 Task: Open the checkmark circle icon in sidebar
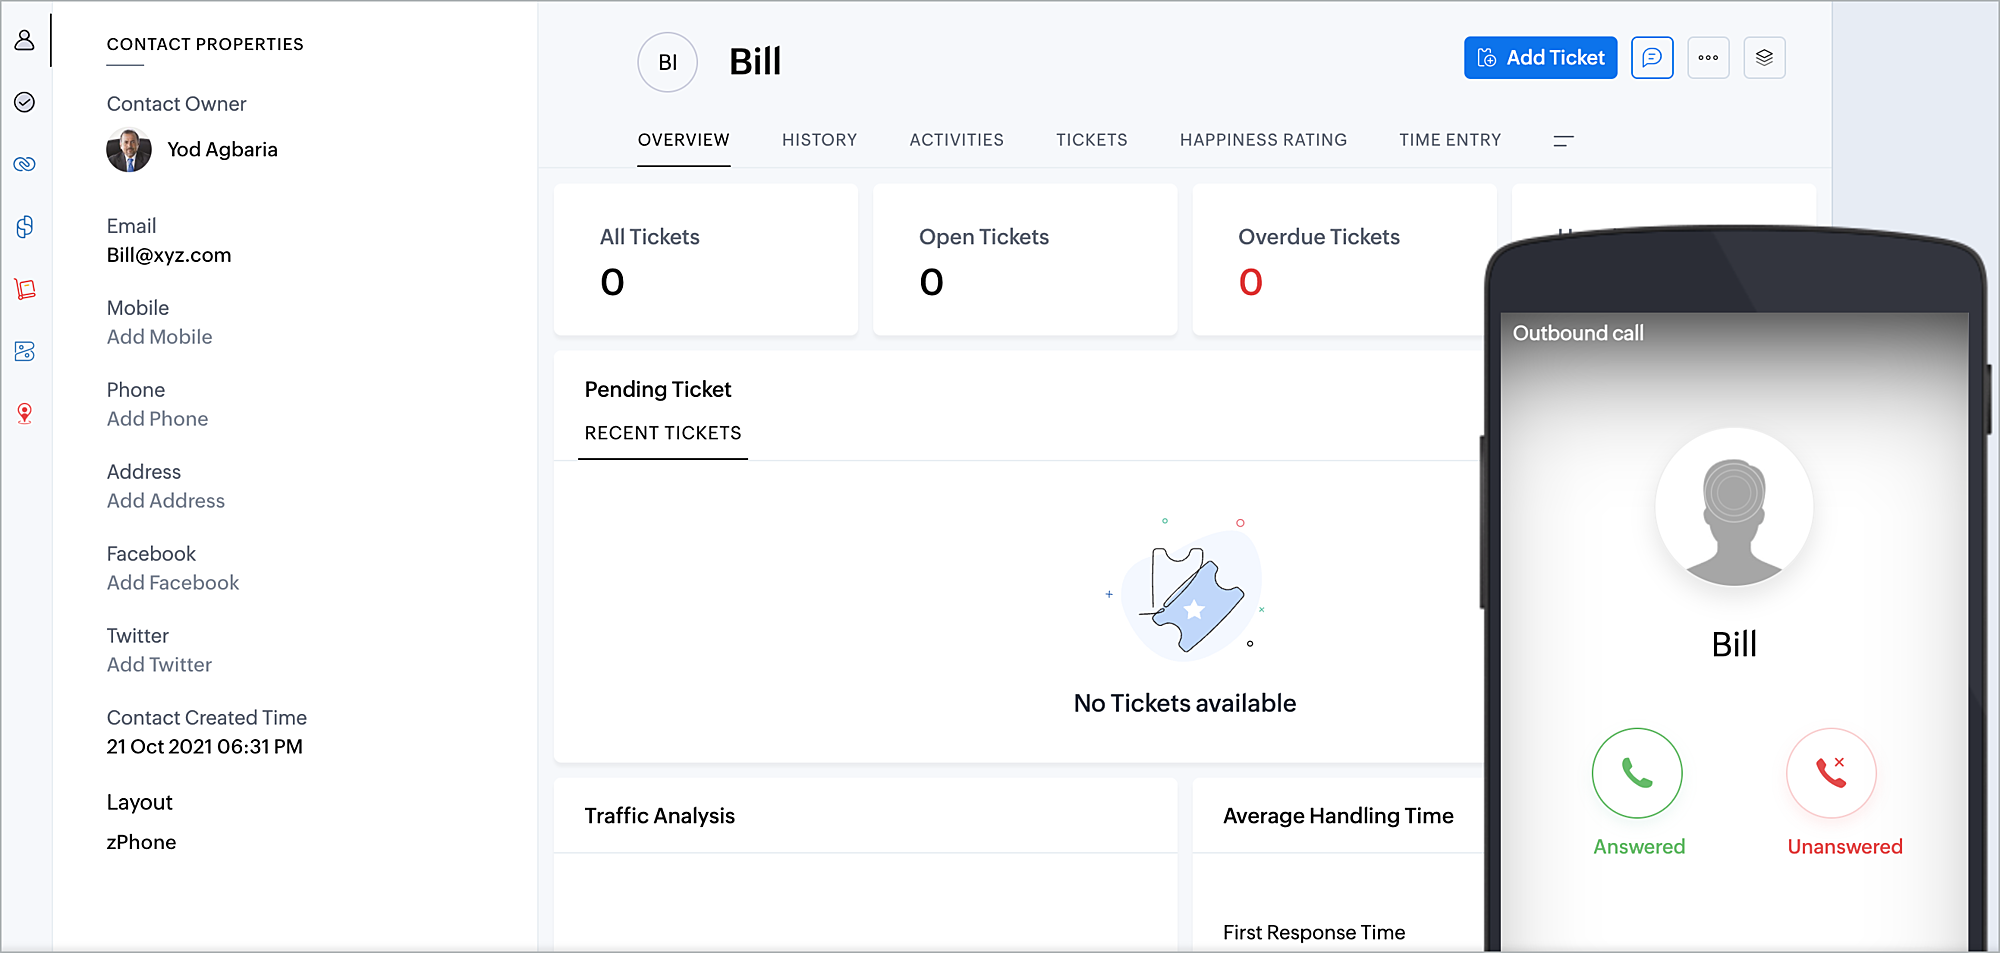click(x=25, y=102)
